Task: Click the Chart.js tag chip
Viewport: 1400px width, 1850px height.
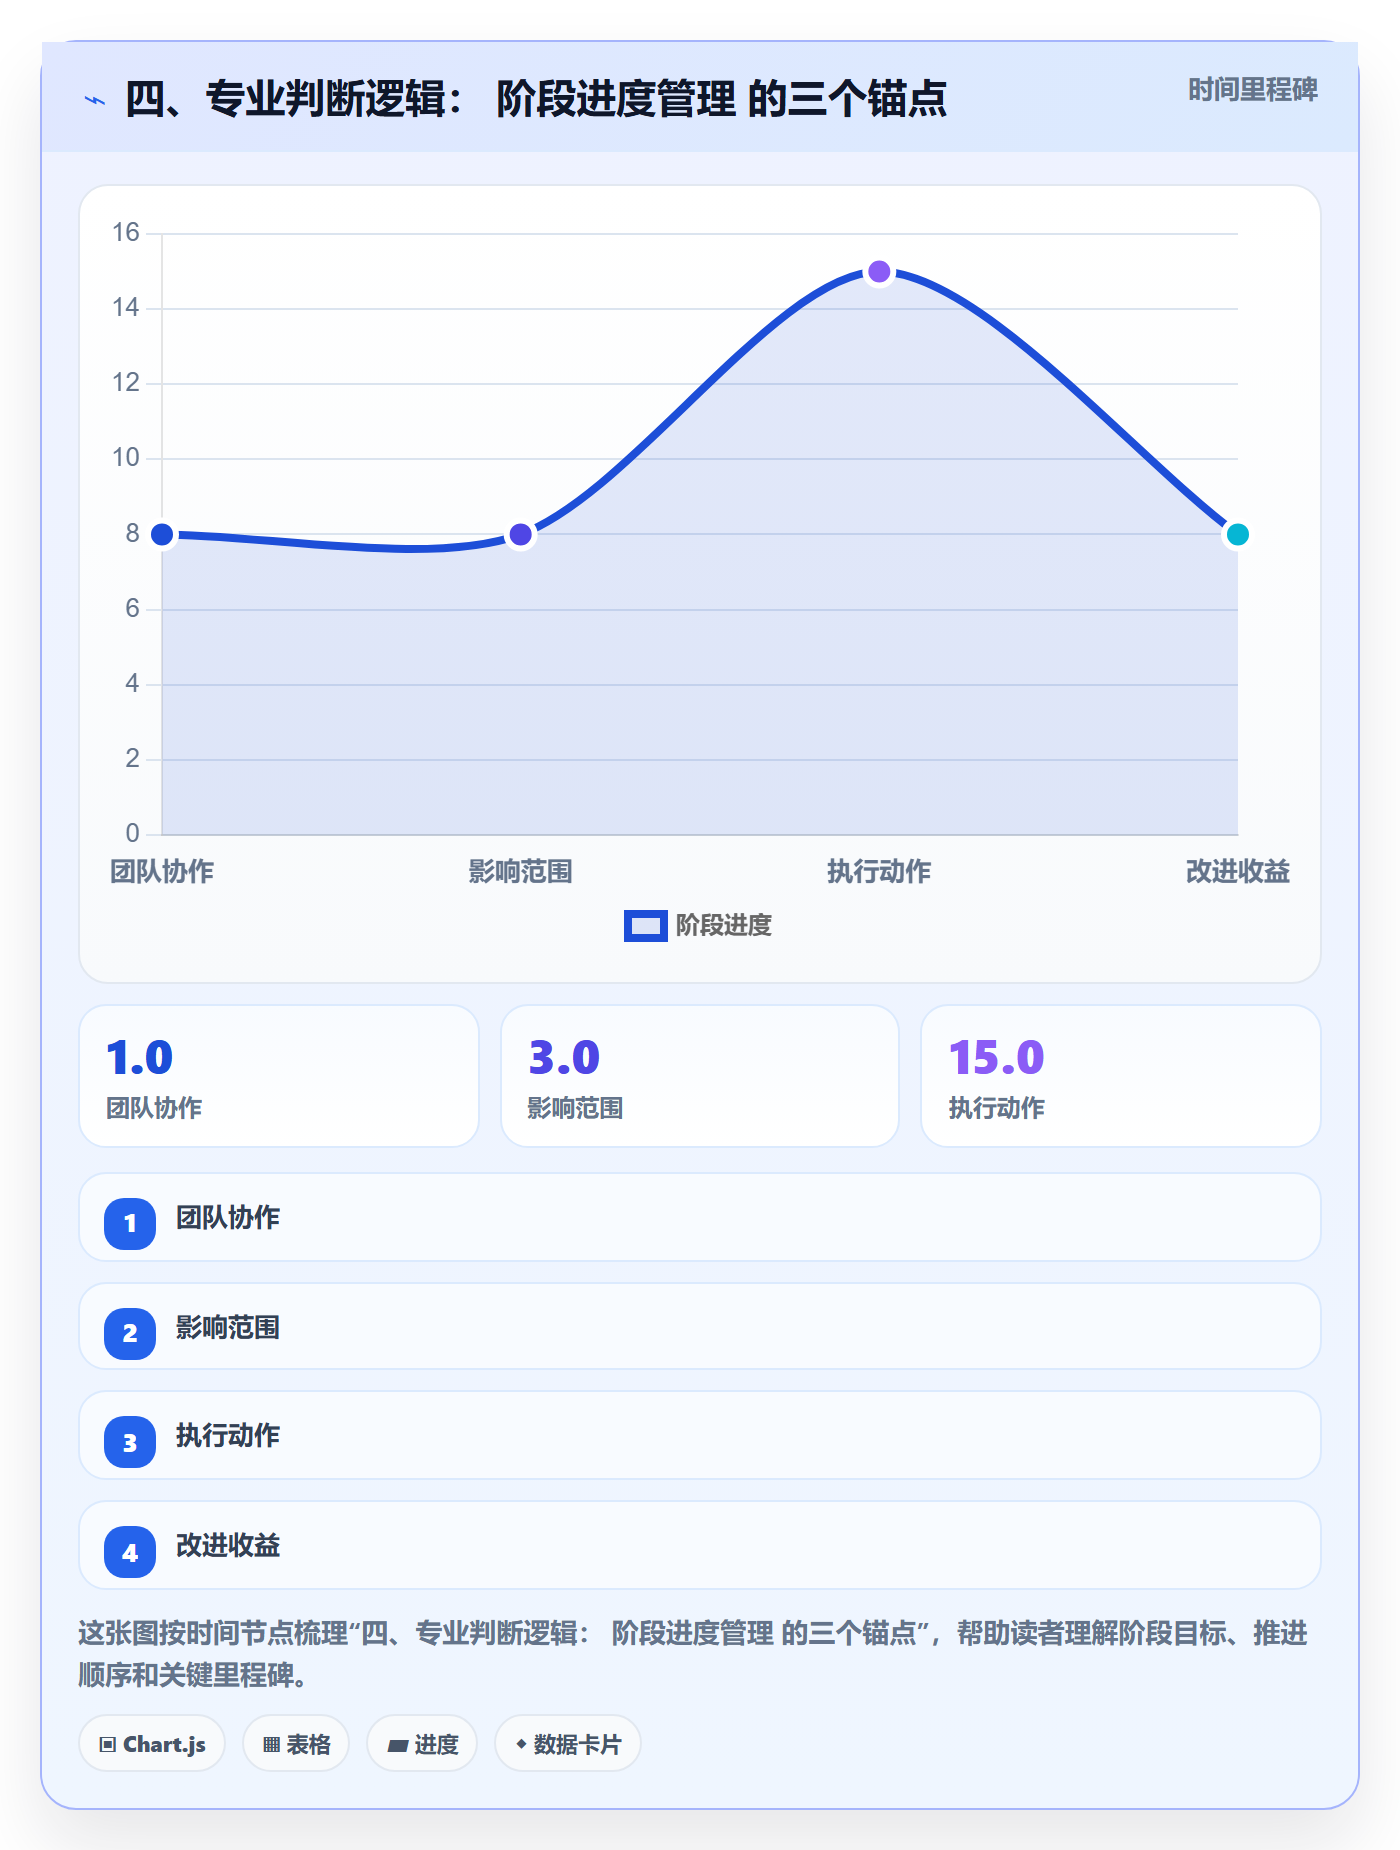Action: [152, 1744]
